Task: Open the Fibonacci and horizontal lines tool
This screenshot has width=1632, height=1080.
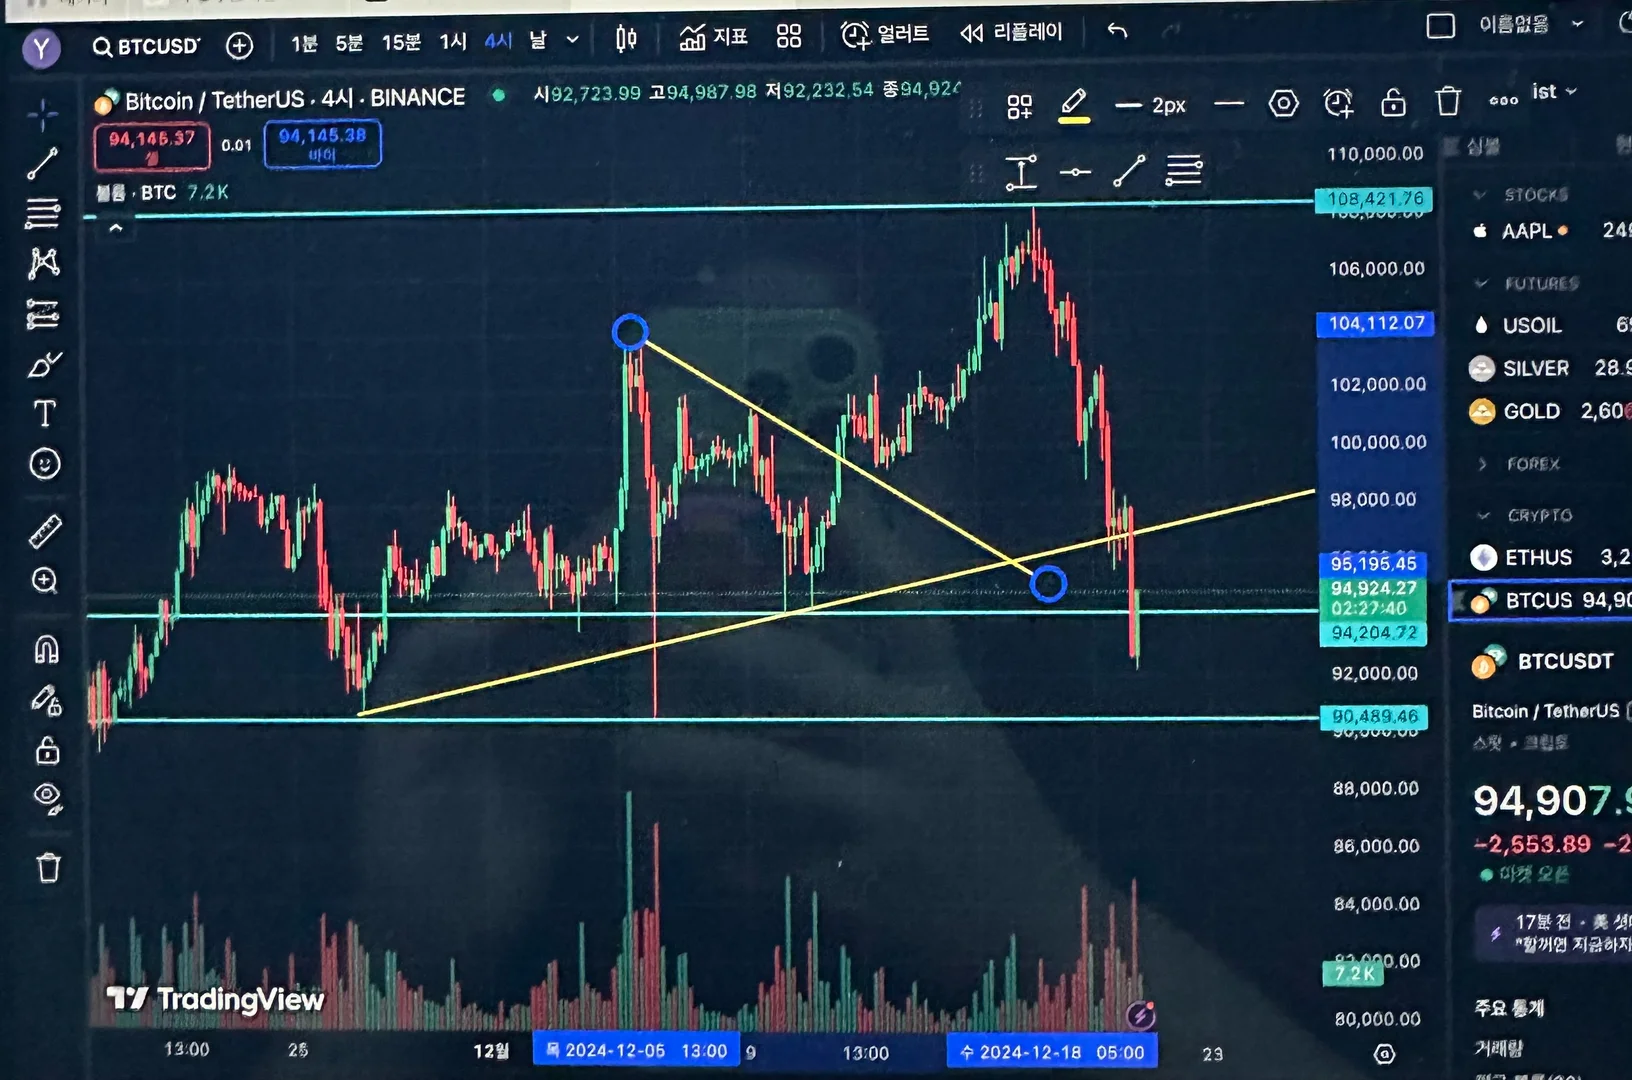Action: (x=42, y=213)
